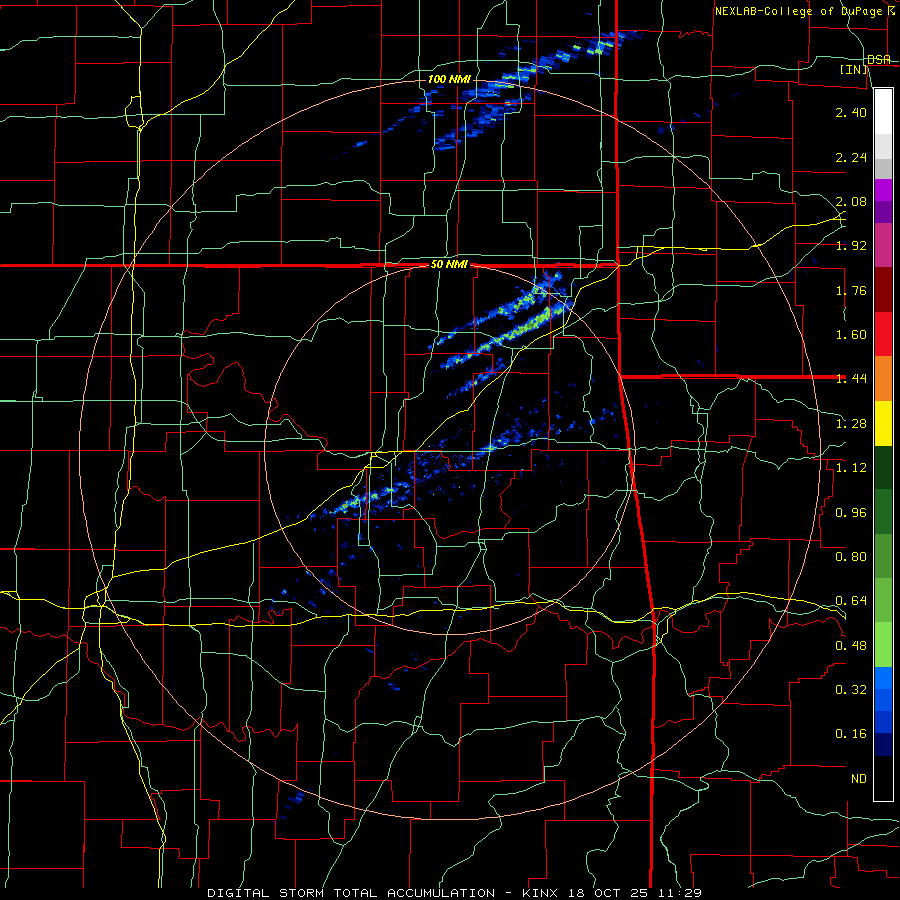
Task: Click the 1.12 legend value
Action: (x=851, y=468)
